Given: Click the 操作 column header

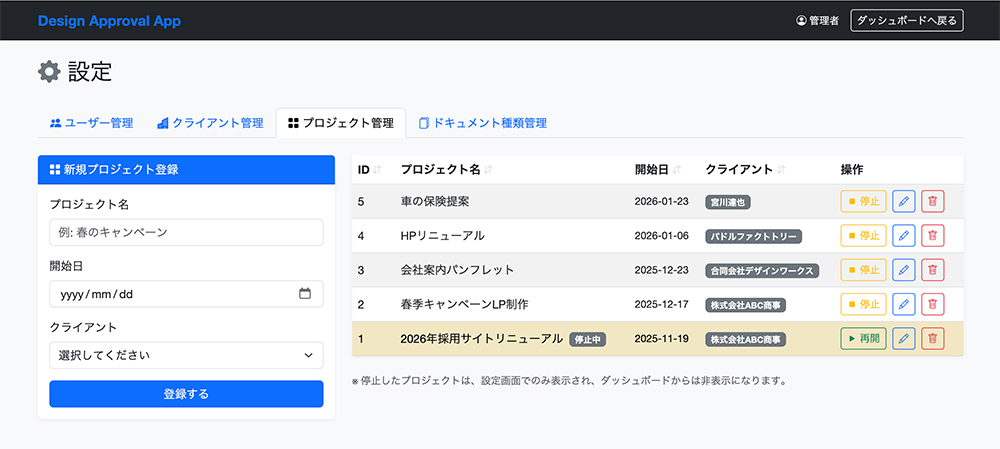Looking at the screenshot, I should coord(852,170).
